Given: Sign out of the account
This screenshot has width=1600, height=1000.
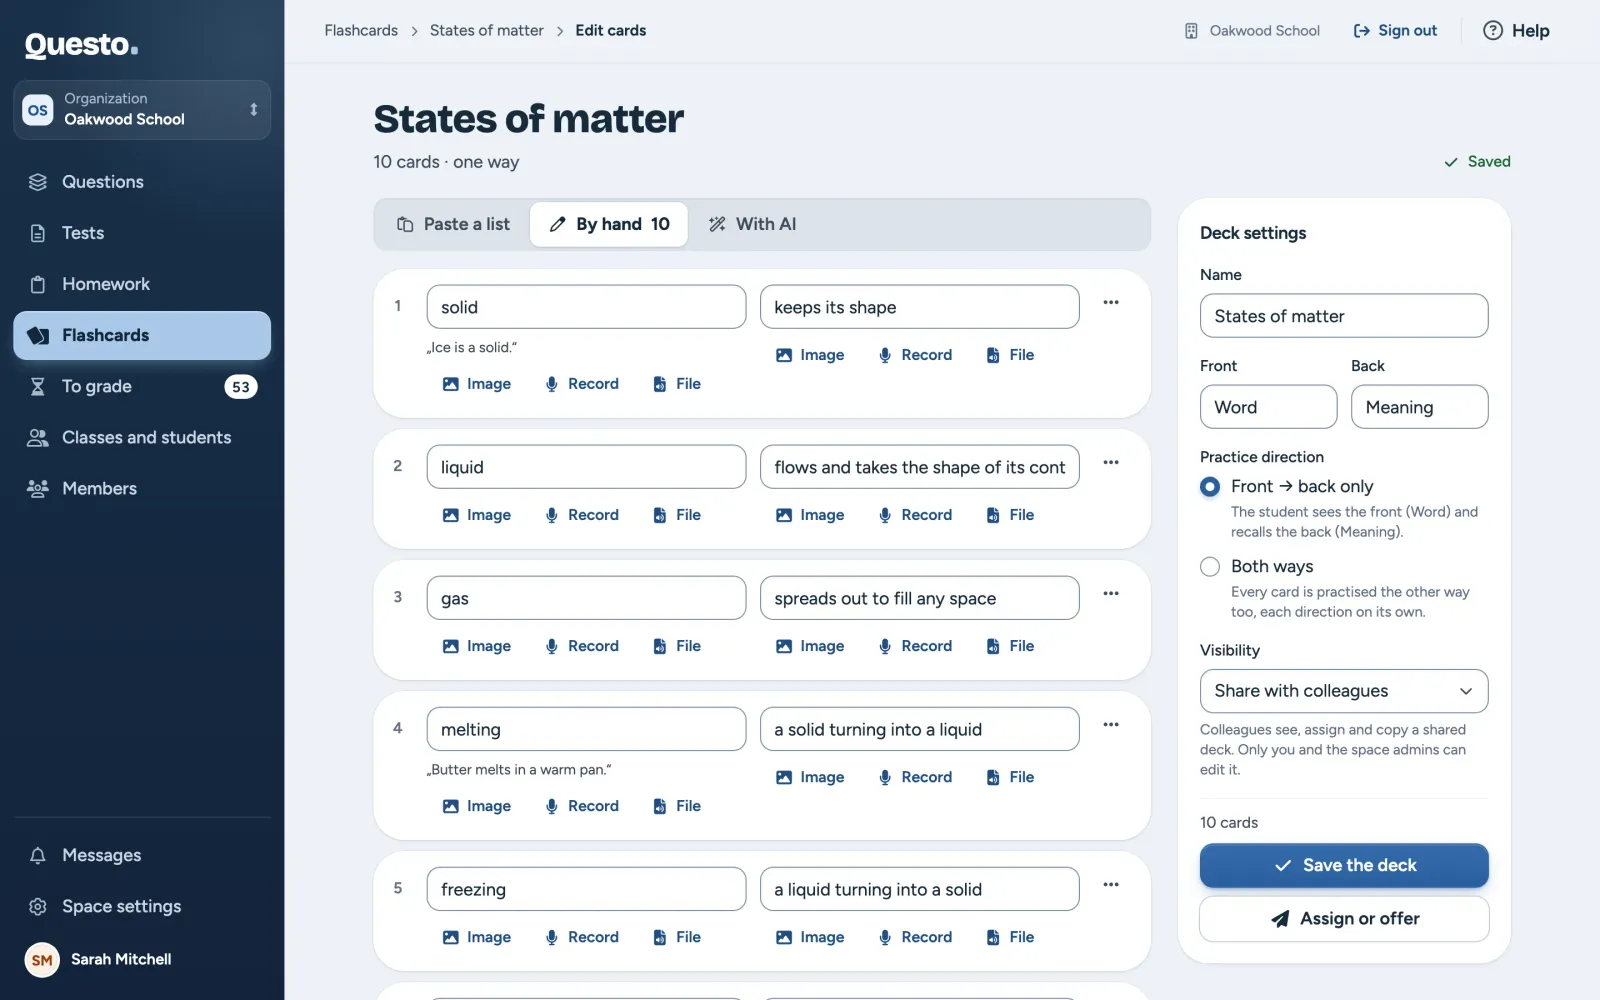Looking at the screenshot, I should pos(1395,30).
